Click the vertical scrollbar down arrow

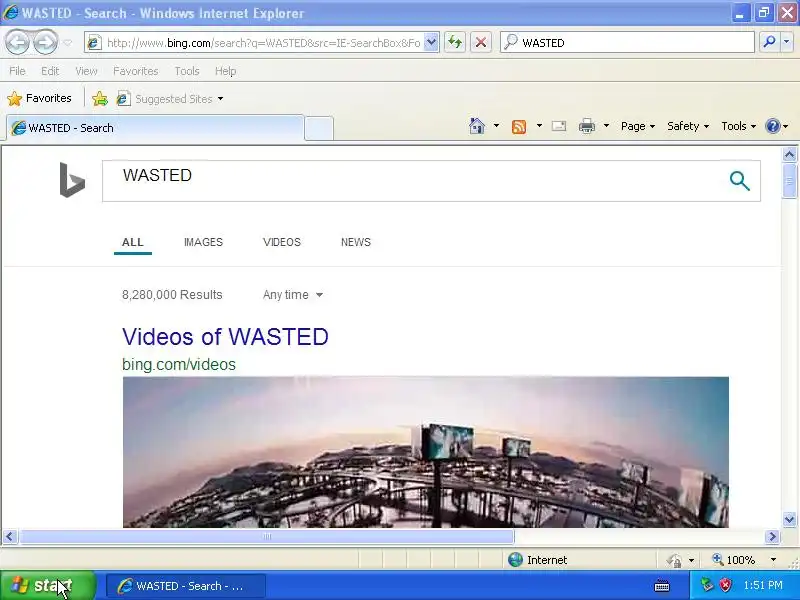(789, 519)
